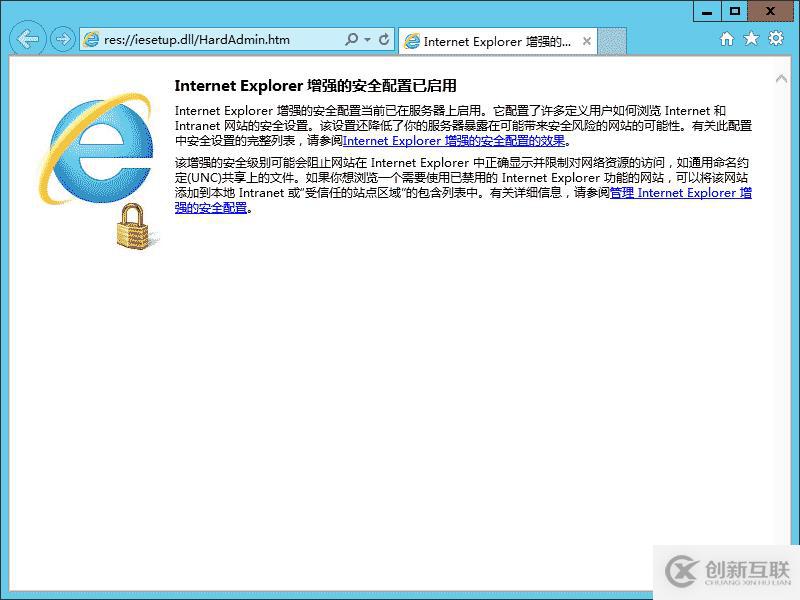Image resolution: width=800 pixels, height=600 pixels.
Task: Go forward with the Forward arrow button
Action: click(x=63, y=39)
